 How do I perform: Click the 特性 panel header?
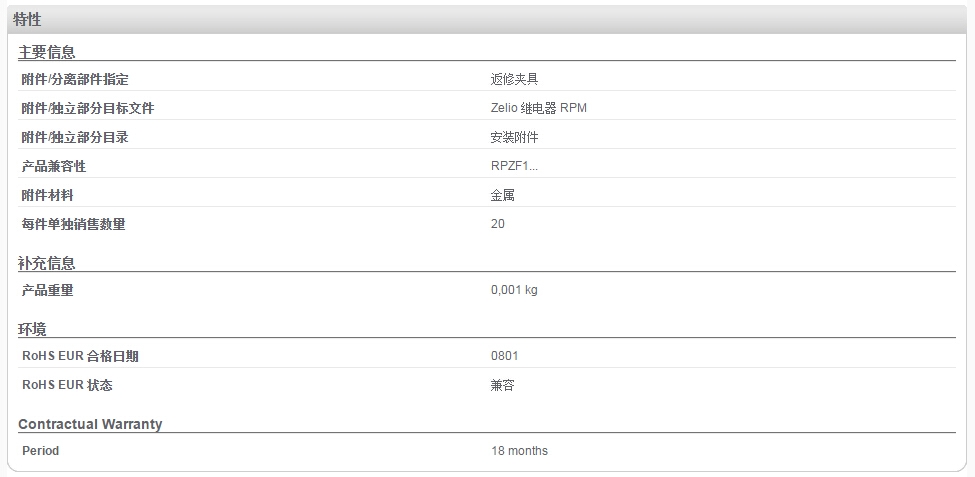click(487, 20)
